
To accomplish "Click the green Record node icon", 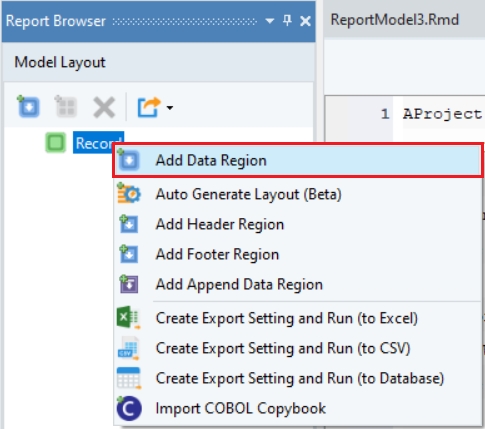I will [x=55, y=143].
